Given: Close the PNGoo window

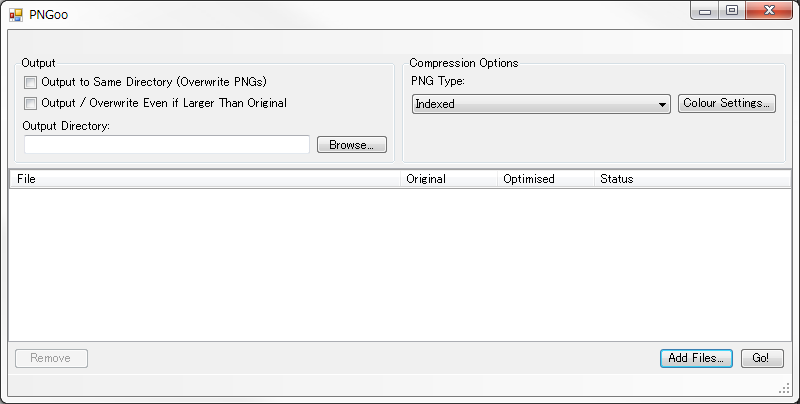Looking at the screenshot, I should coord(768,11).
